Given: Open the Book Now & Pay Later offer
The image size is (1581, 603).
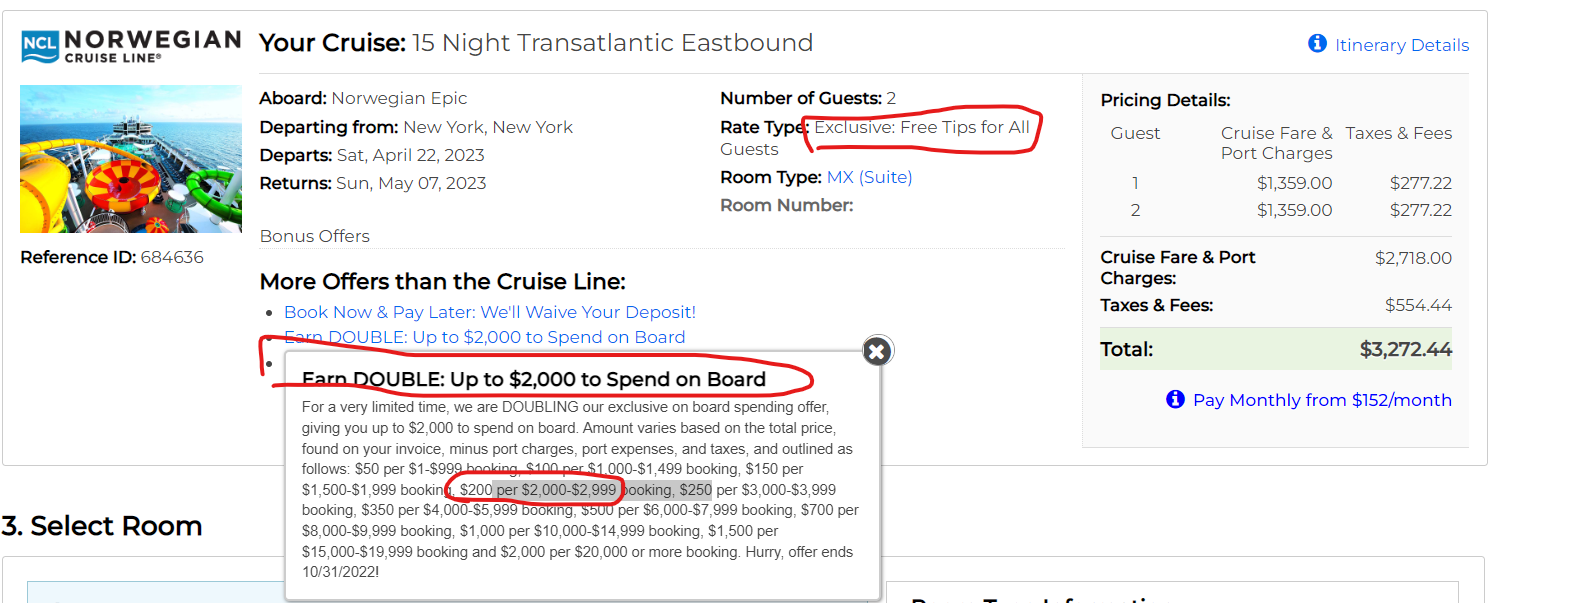Looking at the screenshot, I should (489, 312).
